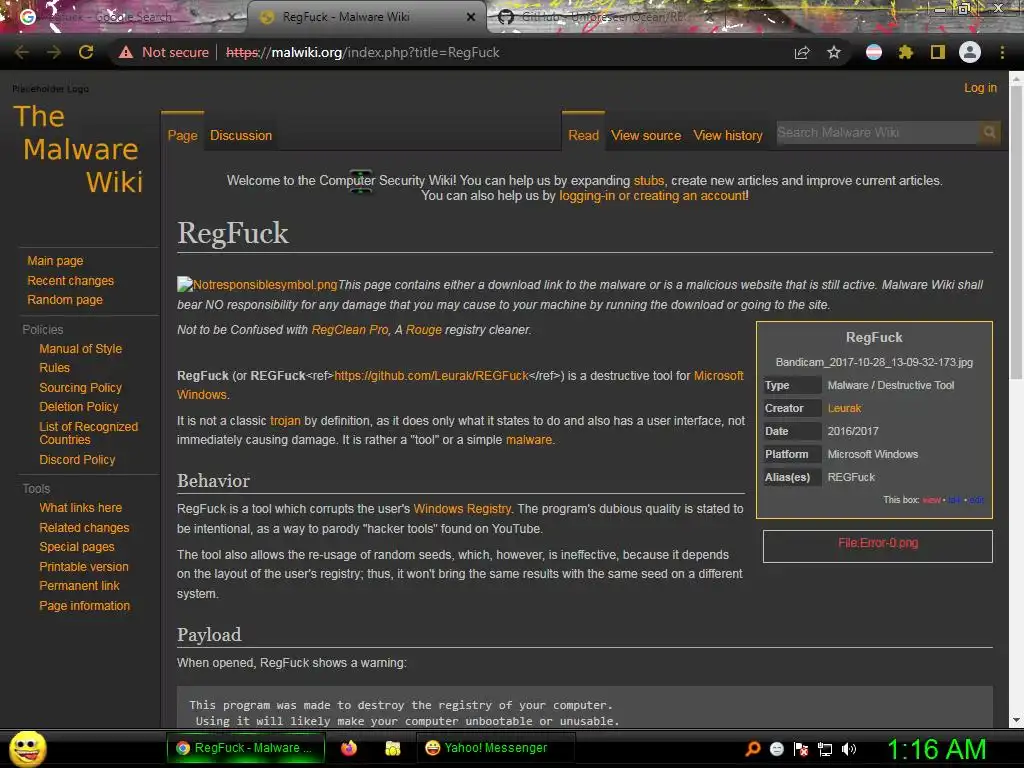Open Discord Policy link
The width and height of the screenshot is (1024, 768).
pyautogui.click(x=77, y=460)
